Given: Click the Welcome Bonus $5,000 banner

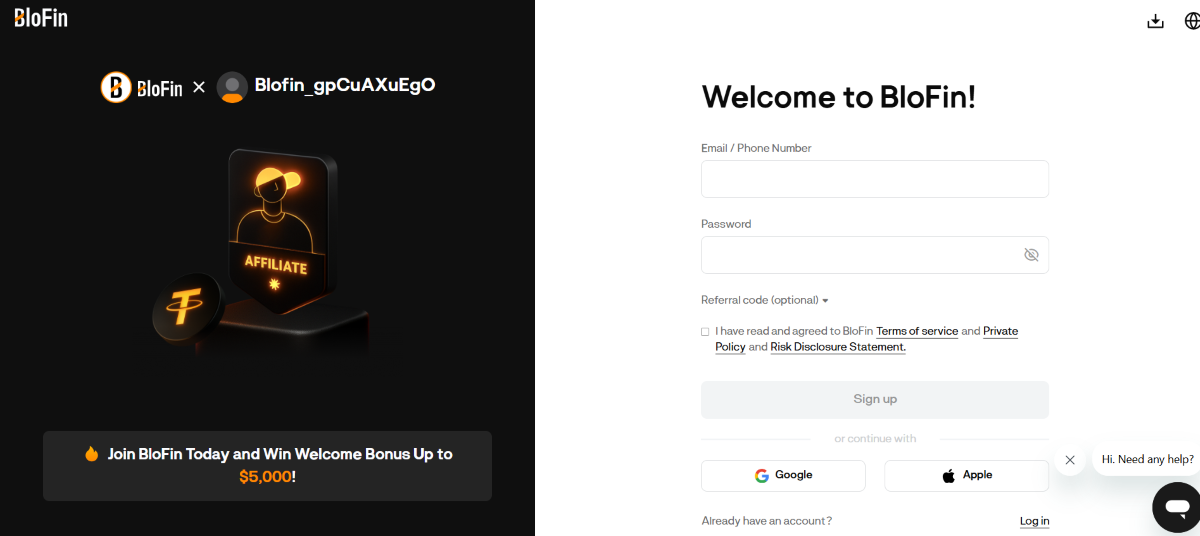Looking at the screenshot, I should [x=267, y=465].
